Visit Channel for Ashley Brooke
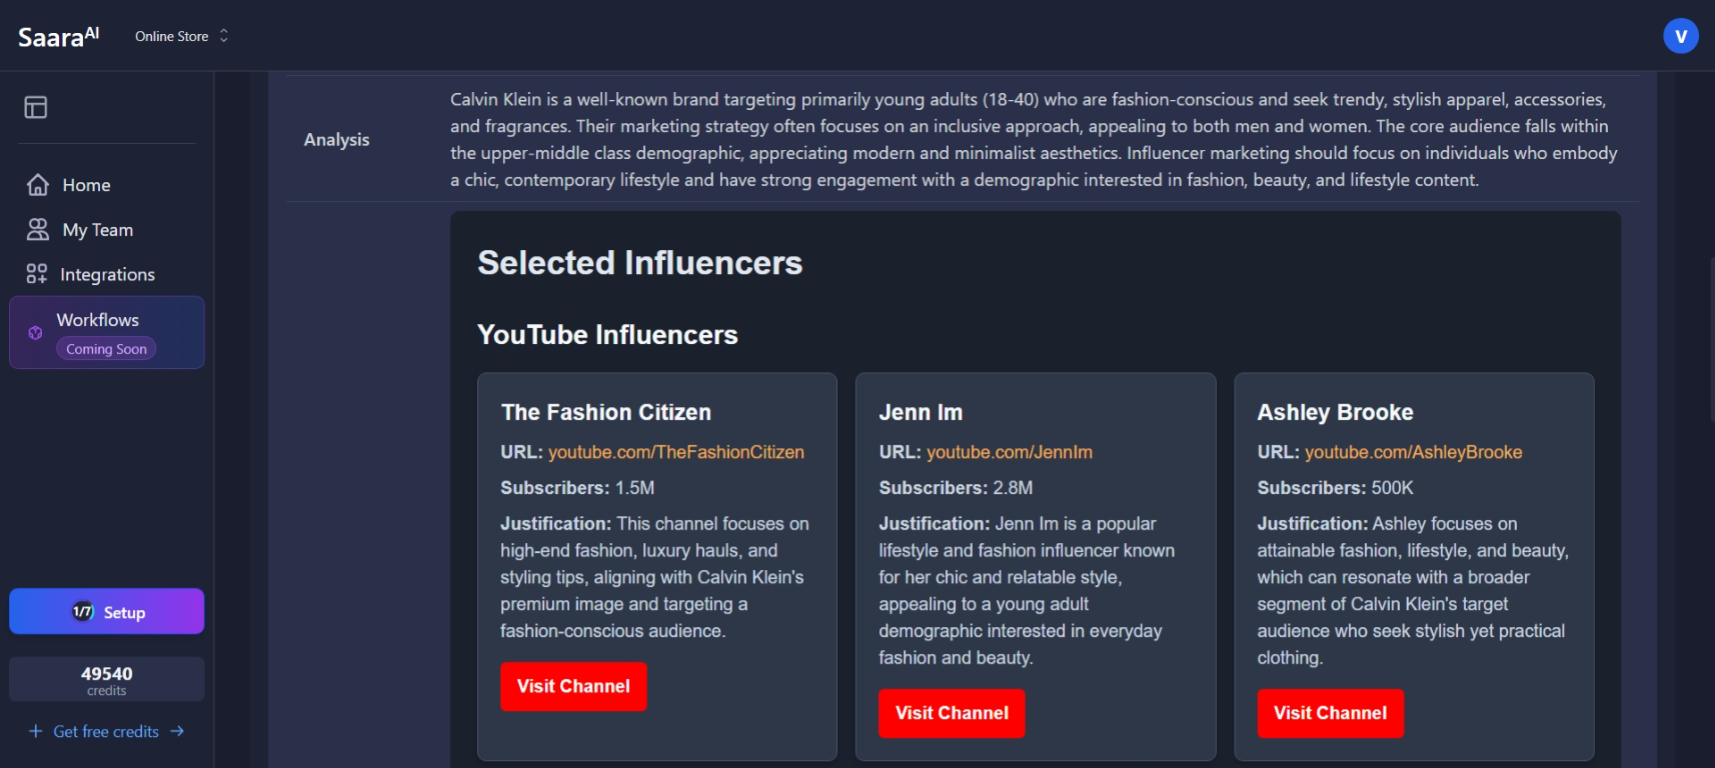Screen dimensions: 1715x768 [1331, 714]
